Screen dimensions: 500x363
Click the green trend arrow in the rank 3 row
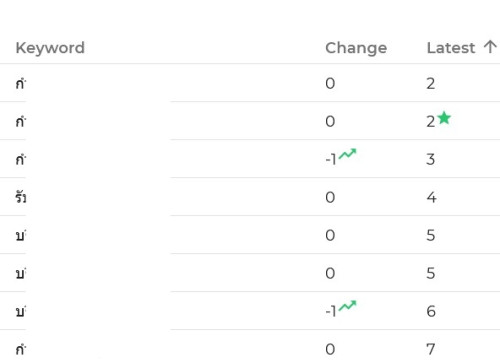(347, 154)
